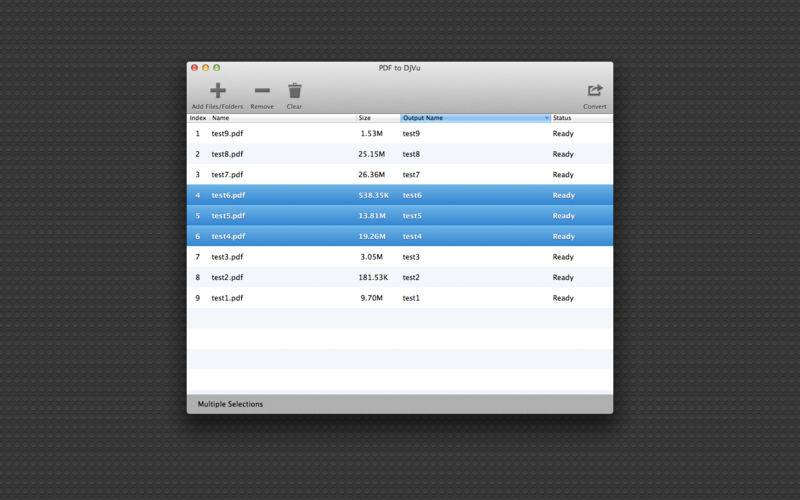Select the test2.pdf file name

pyautogui.click(x=227, y=278)
